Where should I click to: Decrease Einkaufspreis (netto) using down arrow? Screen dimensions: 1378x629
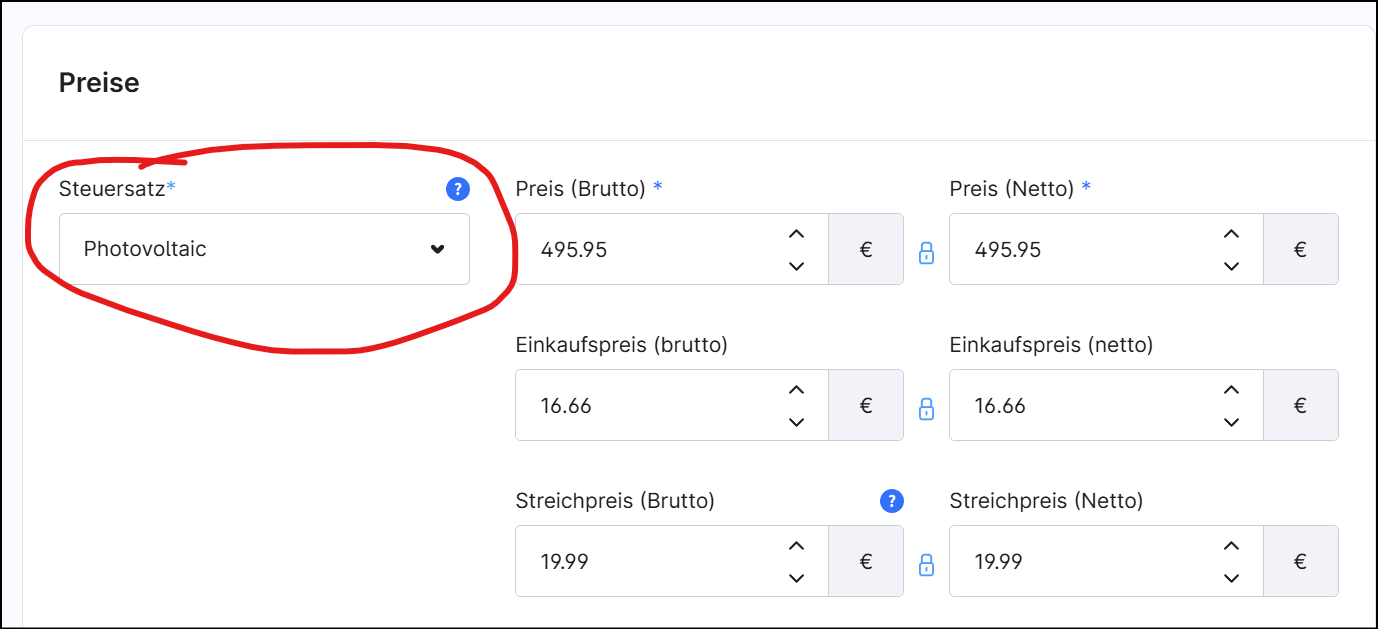point(1231,422)
